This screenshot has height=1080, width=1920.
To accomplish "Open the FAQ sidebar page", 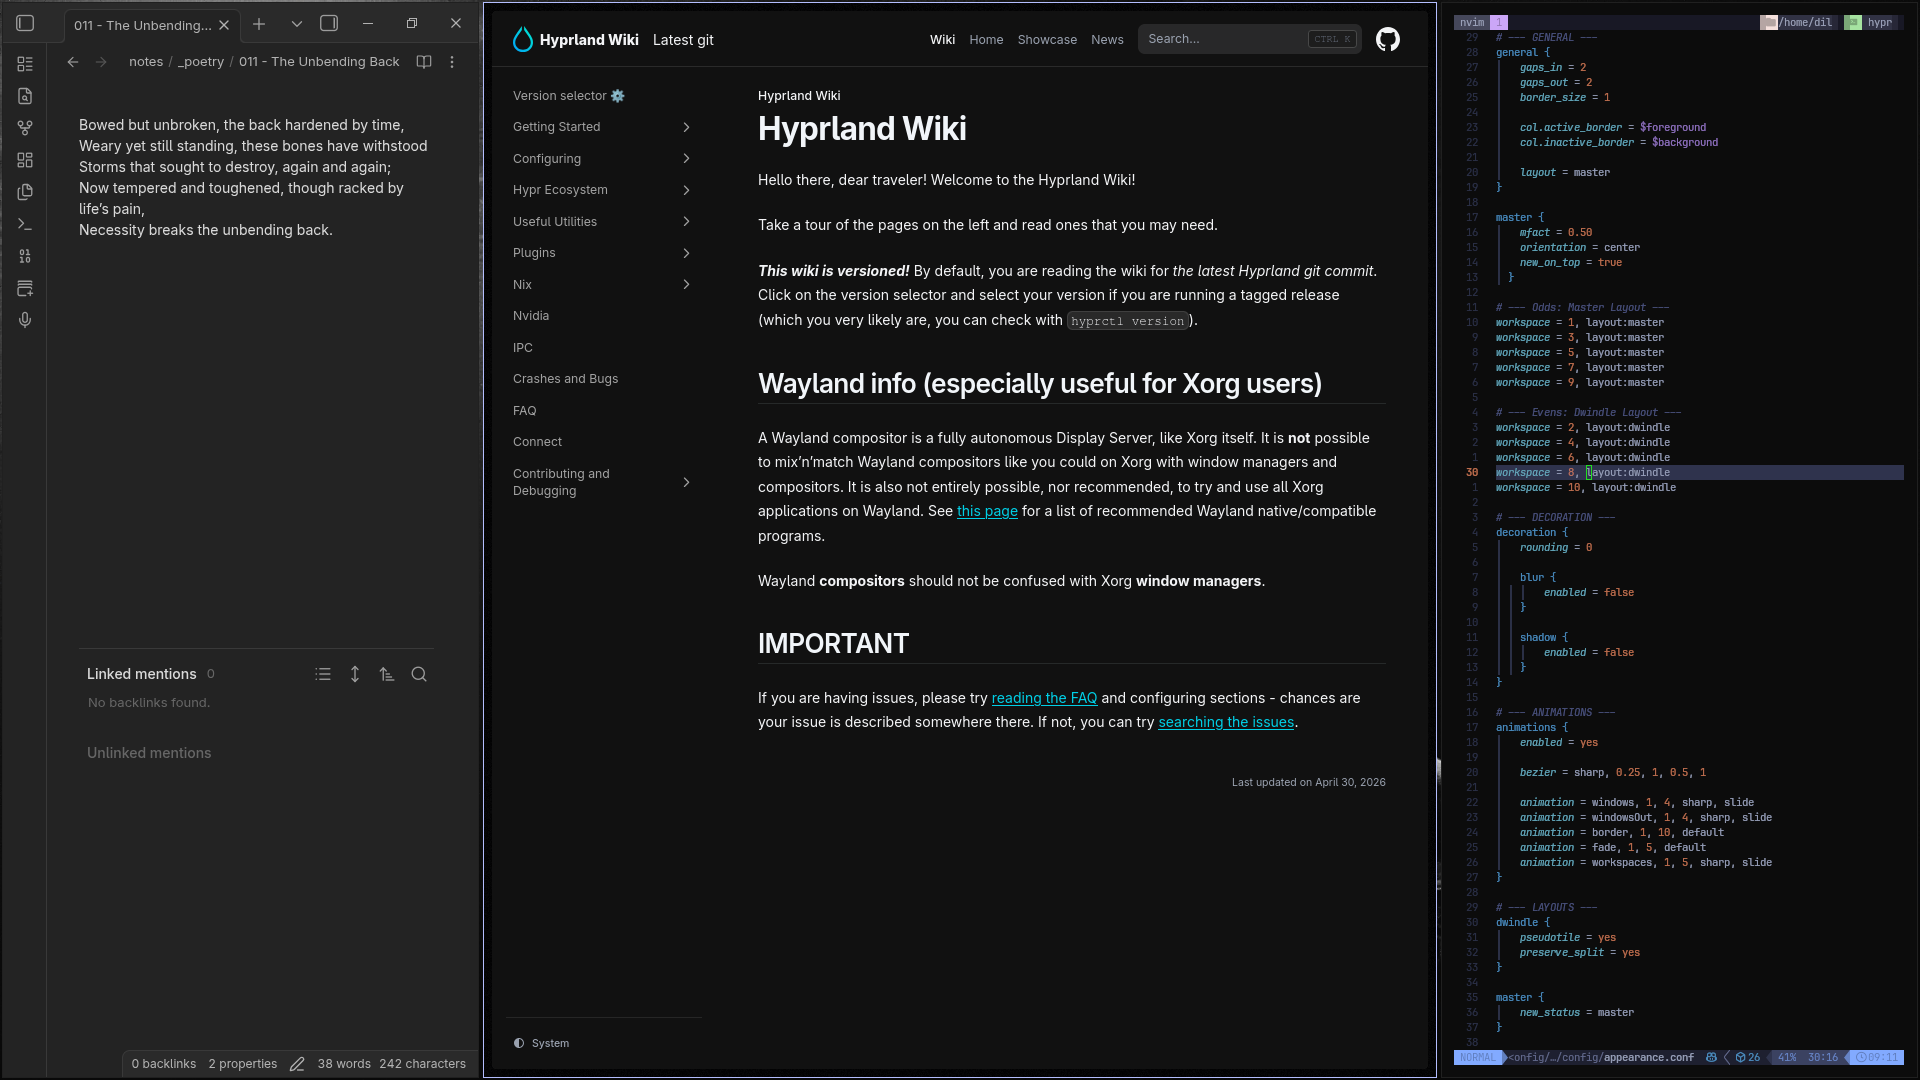I will click(525, 411).
